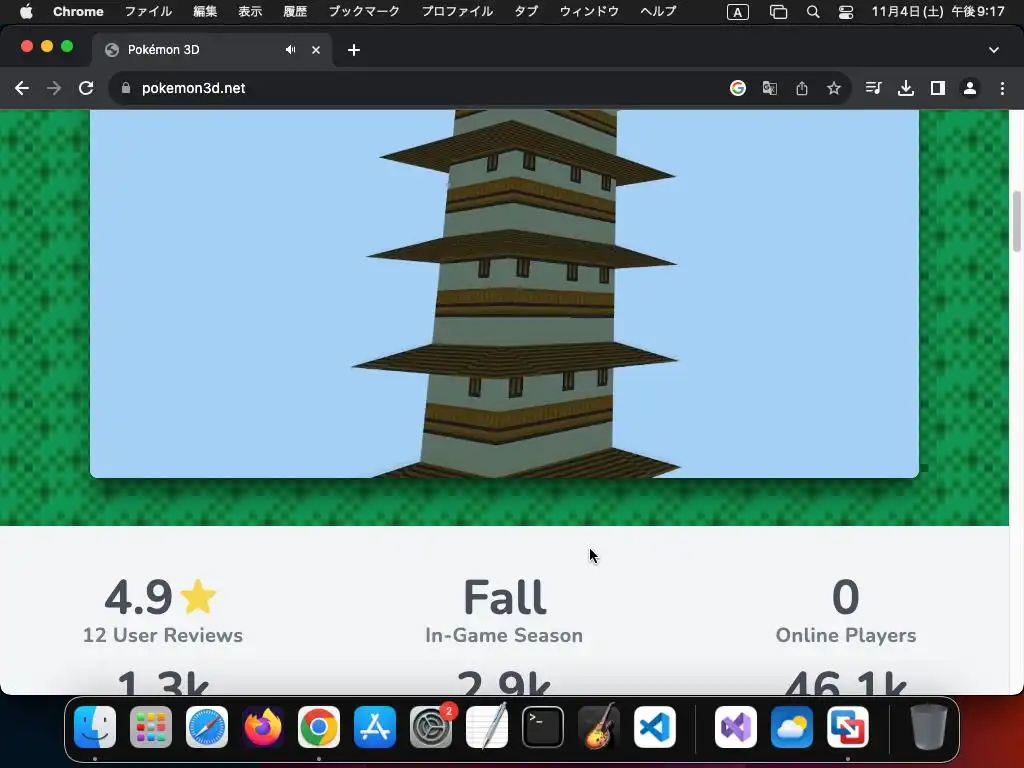Open the cloud weather app in the Dock
1024x768 pixels.
pos(792,727)
